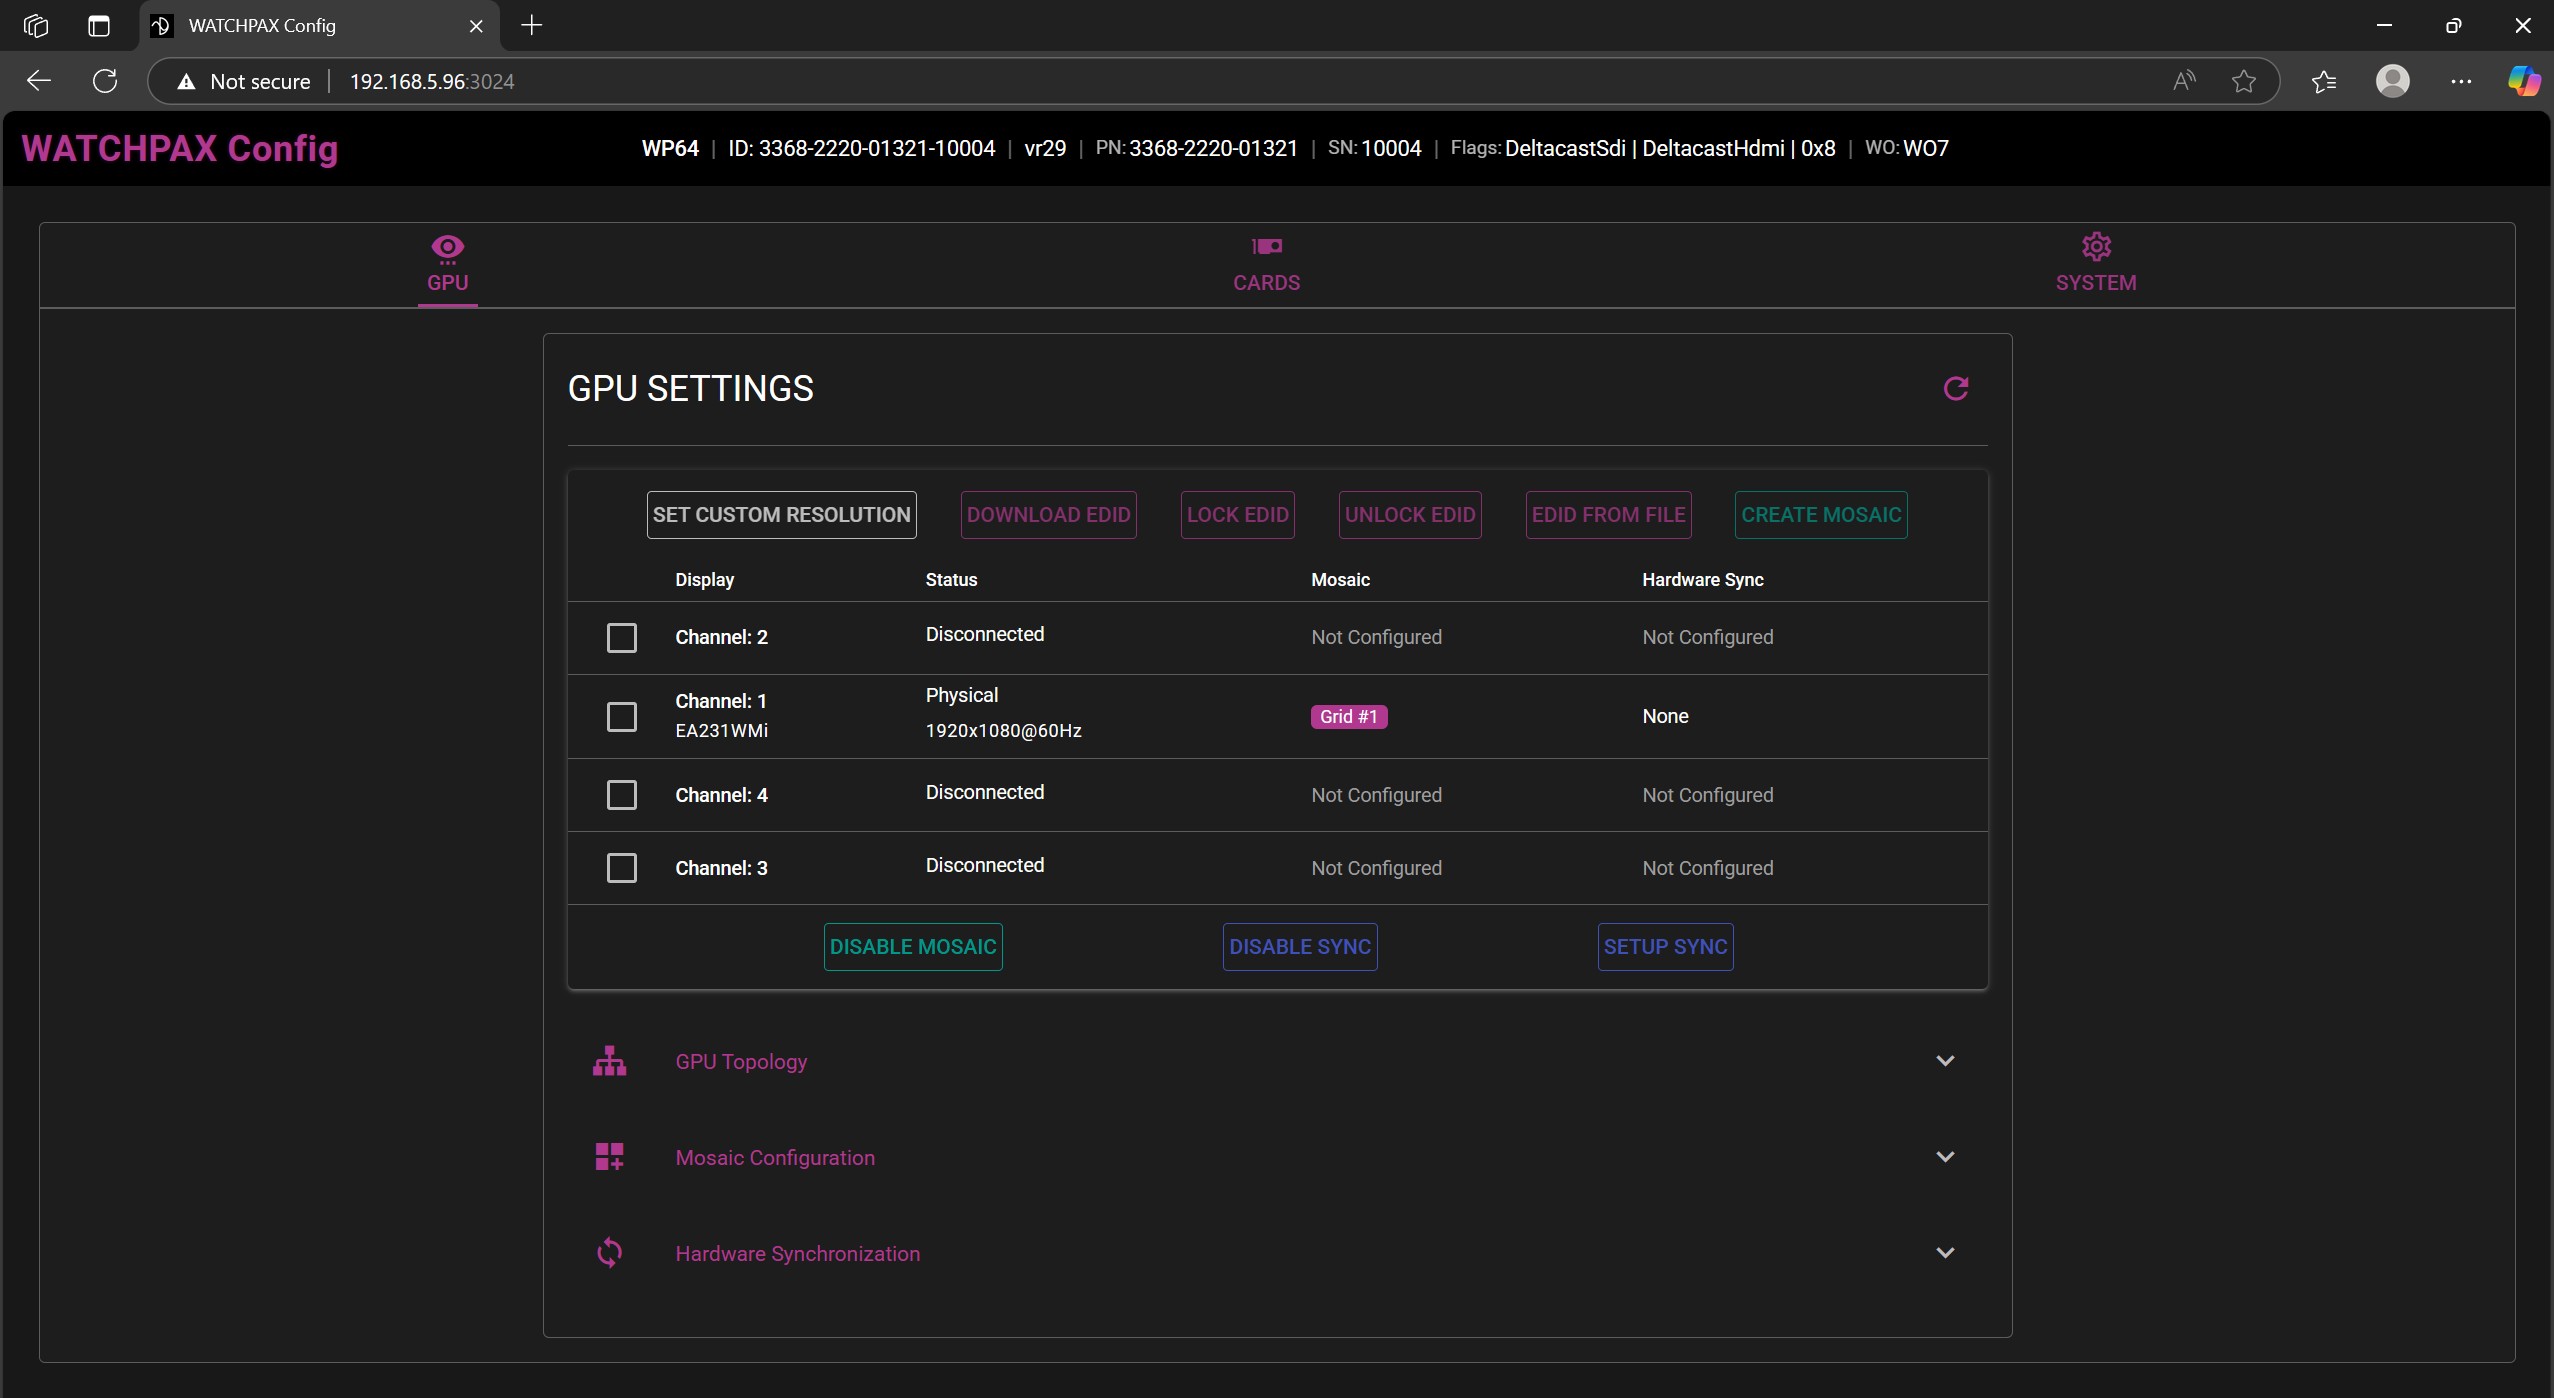Add this page to browser favorites

tap(2243, 81)
